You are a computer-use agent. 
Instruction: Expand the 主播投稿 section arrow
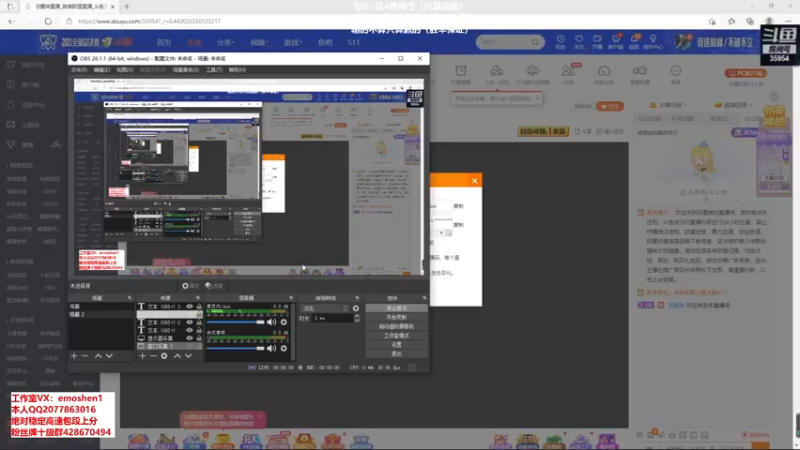coord(685,105)
